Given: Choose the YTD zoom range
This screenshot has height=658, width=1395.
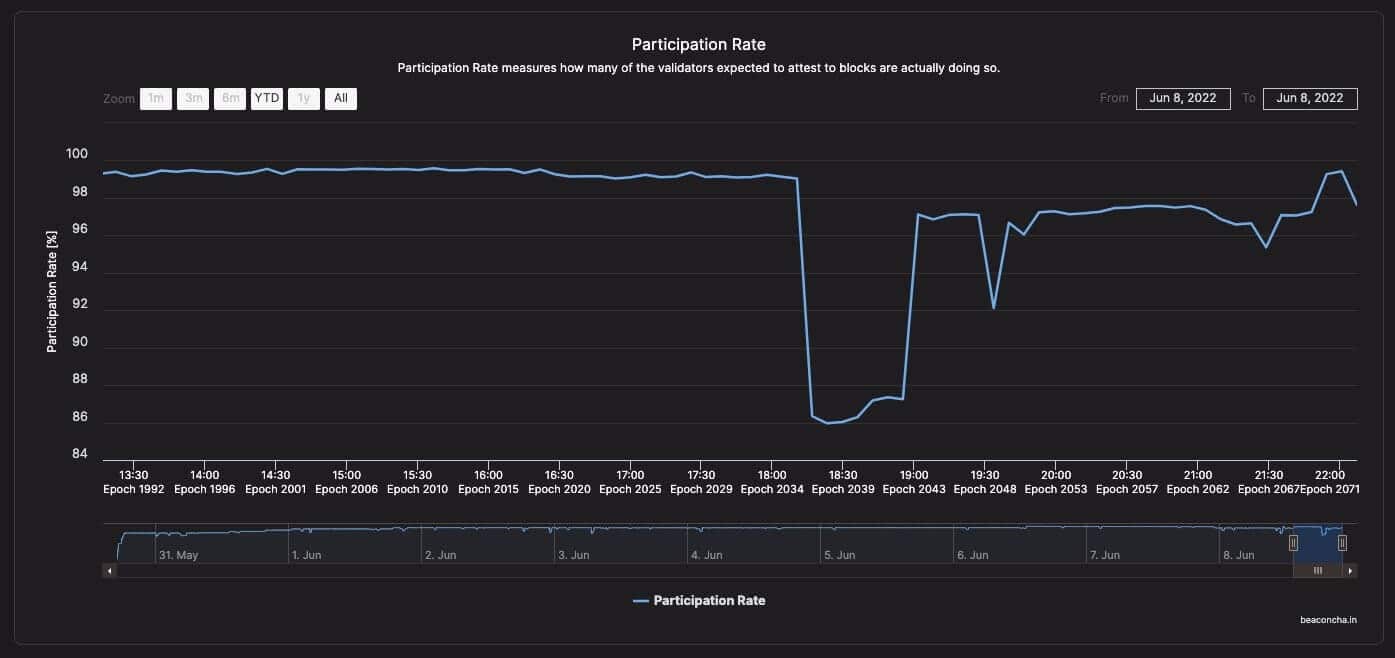Looking at the screenshot, I should click(x=267, y=98).
